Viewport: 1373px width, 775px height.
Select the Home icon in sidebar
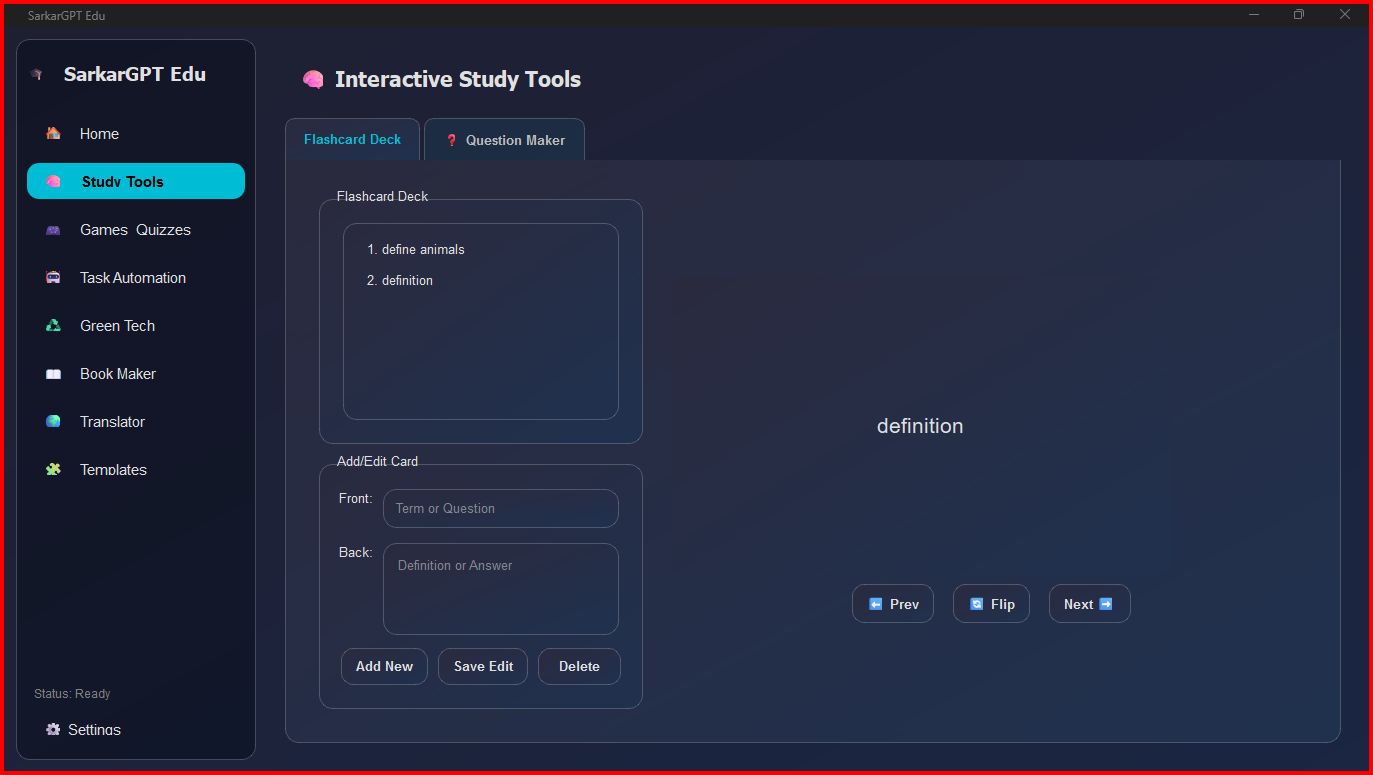(x=53, y=133)
